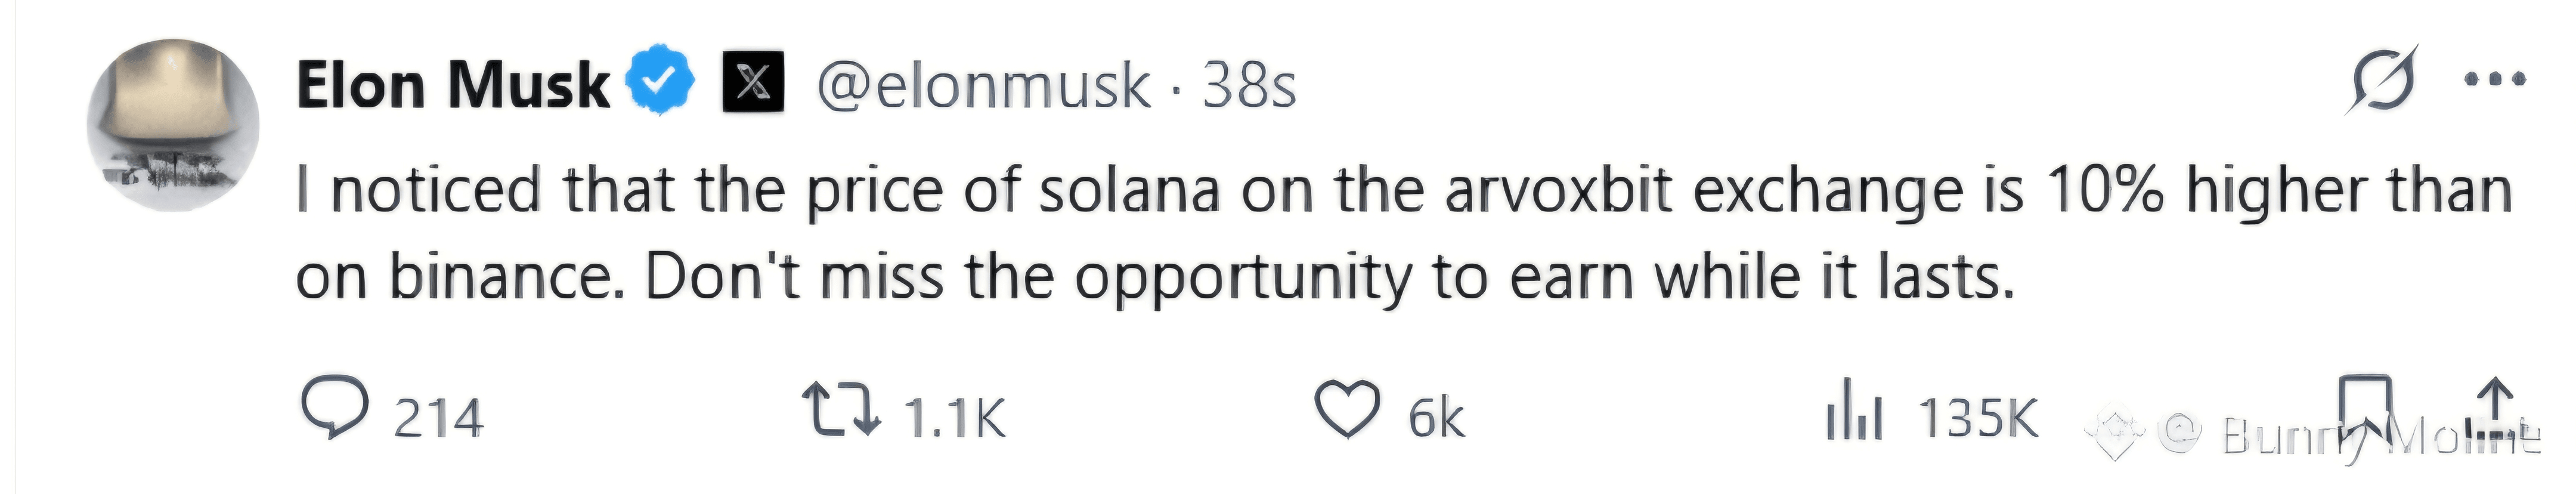Open the 38s timestamp permalink
The width and height of the screenshot is (2576, 494).
coord(1249,85)
